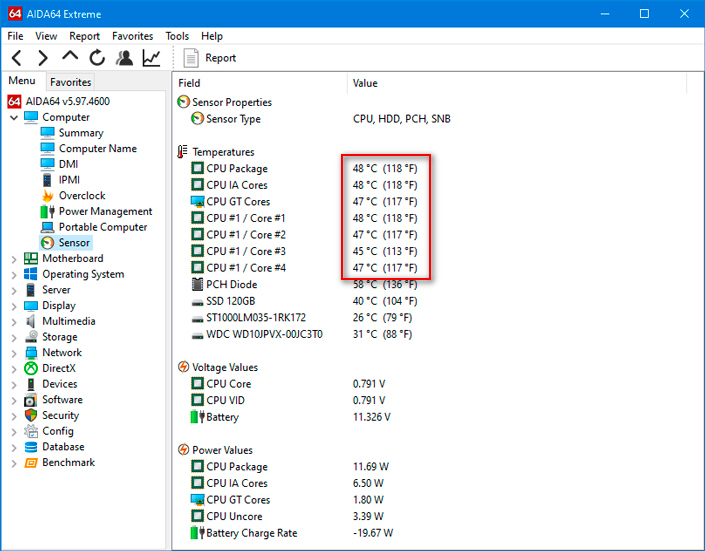Click the Display monitor icon

(x=31, y=306)
